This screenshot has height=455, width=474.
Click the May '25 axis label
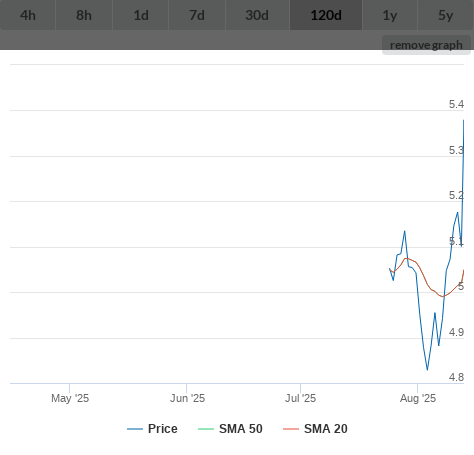click(70, 398)
